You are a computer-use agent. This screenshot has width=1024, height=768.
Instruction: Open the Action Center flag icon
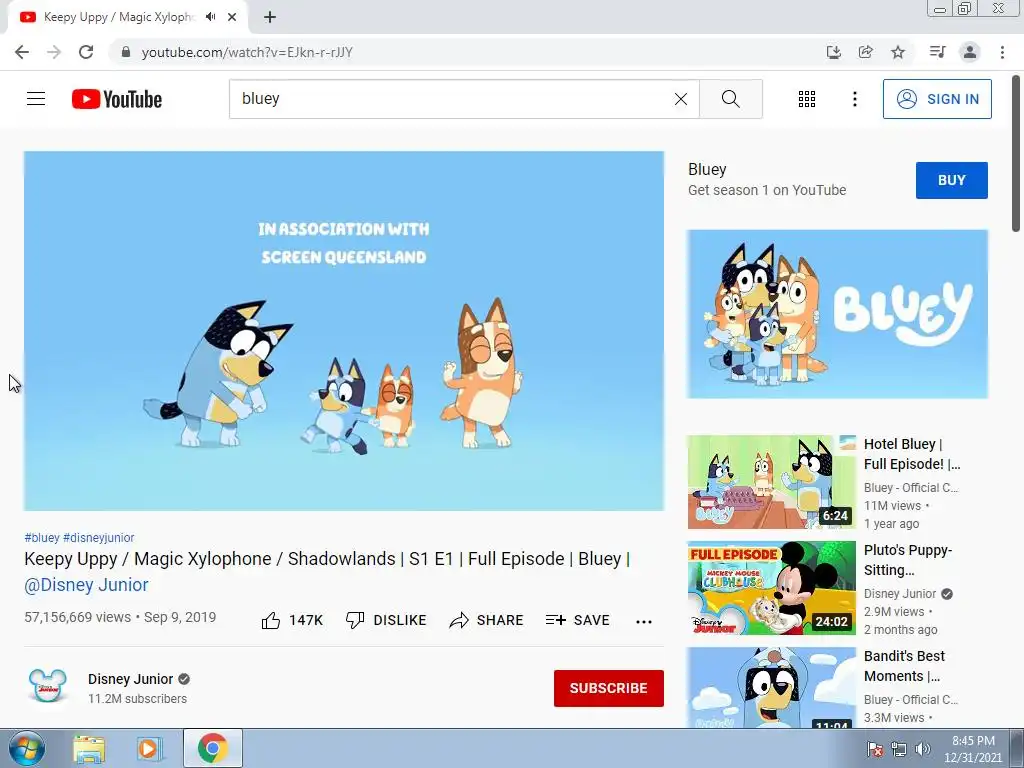tap(874, 749)
